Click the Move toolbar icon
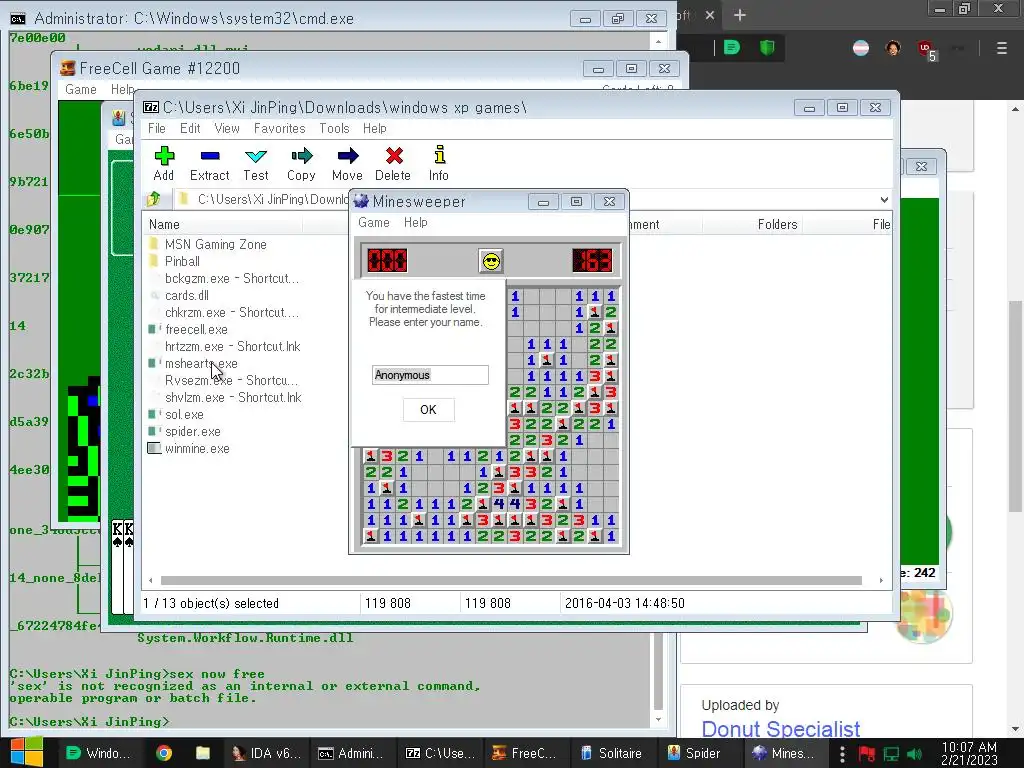 point(347,163)
